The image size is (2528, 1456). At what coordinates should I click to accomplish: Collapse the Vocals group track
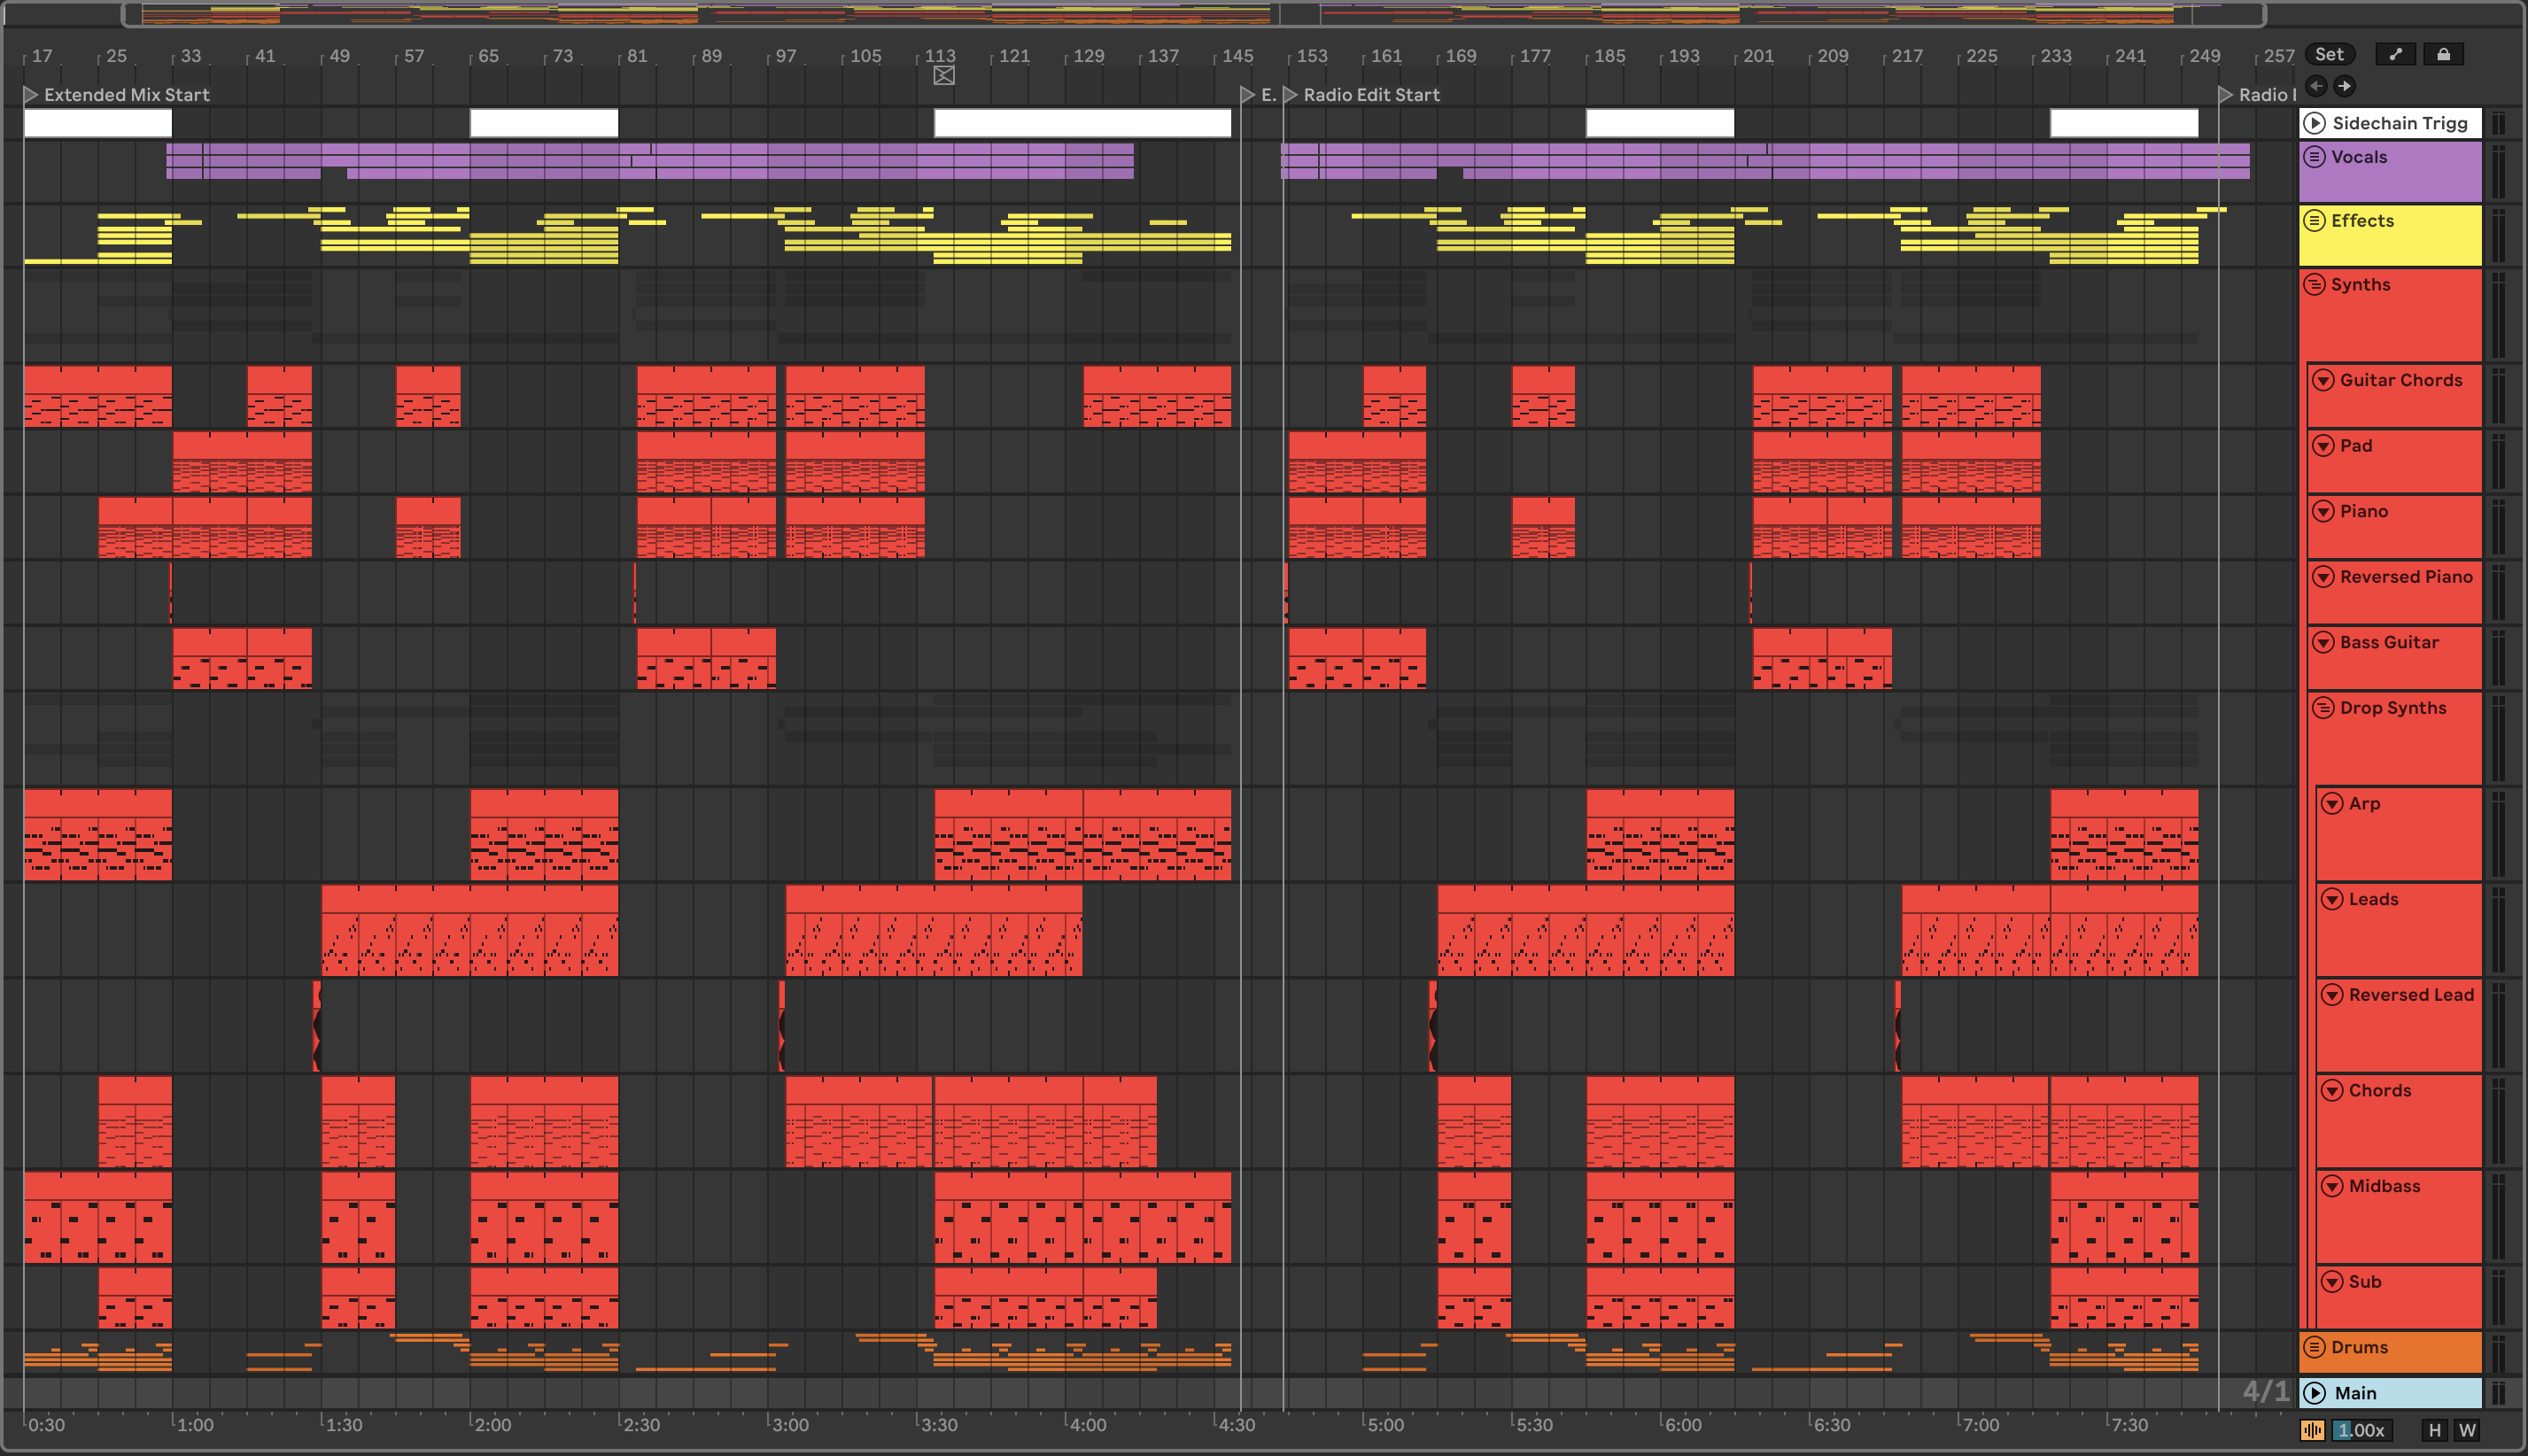click(x=2314, y=157)
